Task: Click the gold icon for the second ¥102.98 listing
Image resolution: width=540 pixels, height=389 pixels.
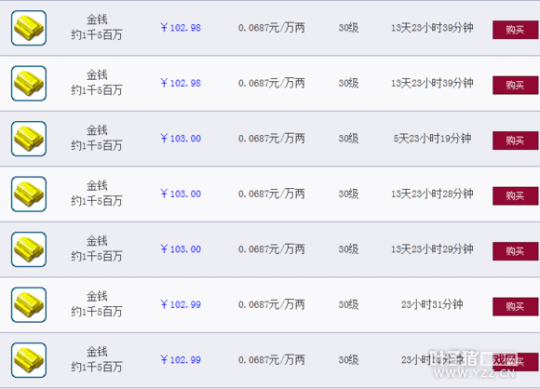Action: [29, 83]
